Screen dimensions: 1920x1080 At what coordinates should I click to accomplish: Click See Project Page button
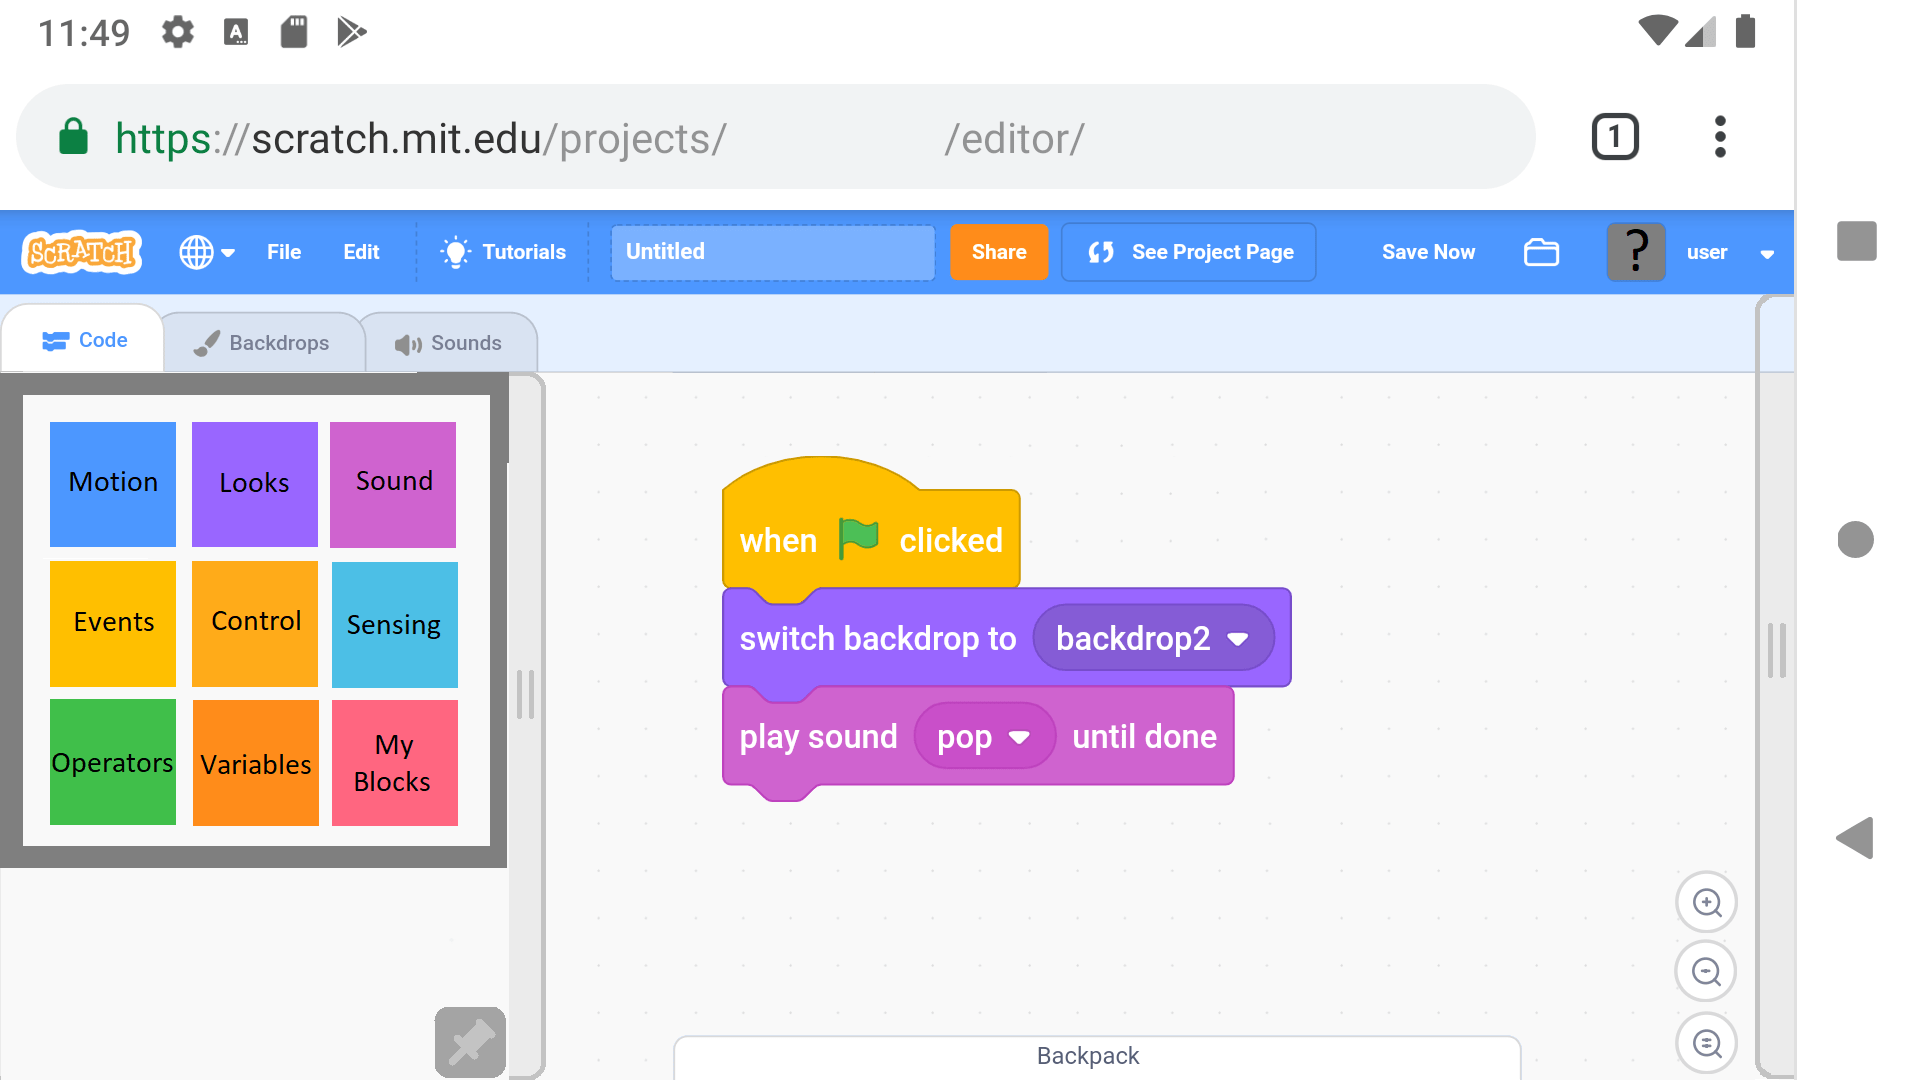point(1188,252)
